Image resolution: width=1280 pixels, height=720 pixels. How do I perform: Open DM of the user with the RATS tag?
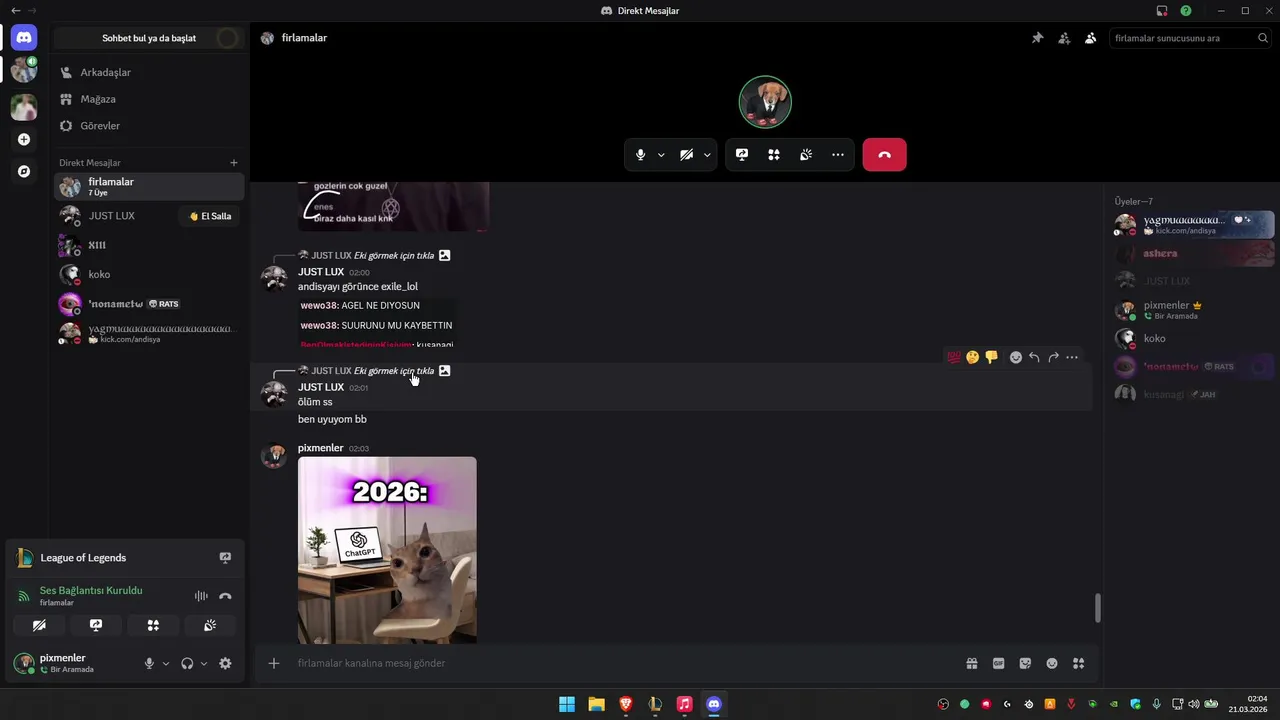coord(148,304)
